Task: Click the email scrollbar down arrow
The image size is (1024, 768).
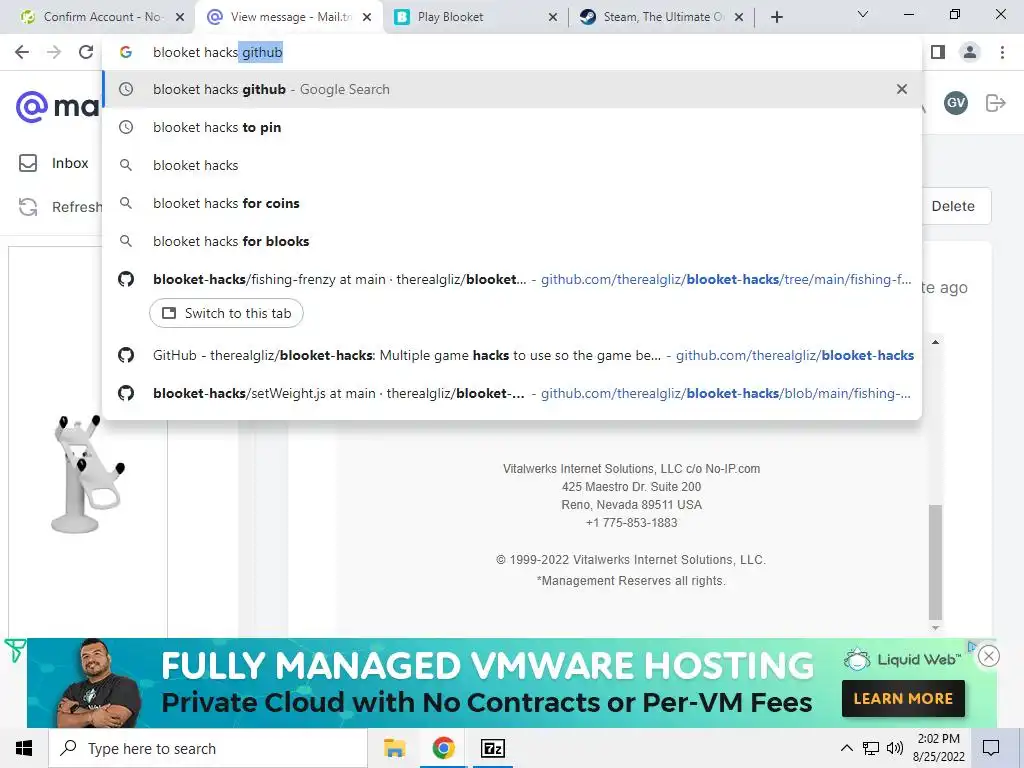Action: 935,628
